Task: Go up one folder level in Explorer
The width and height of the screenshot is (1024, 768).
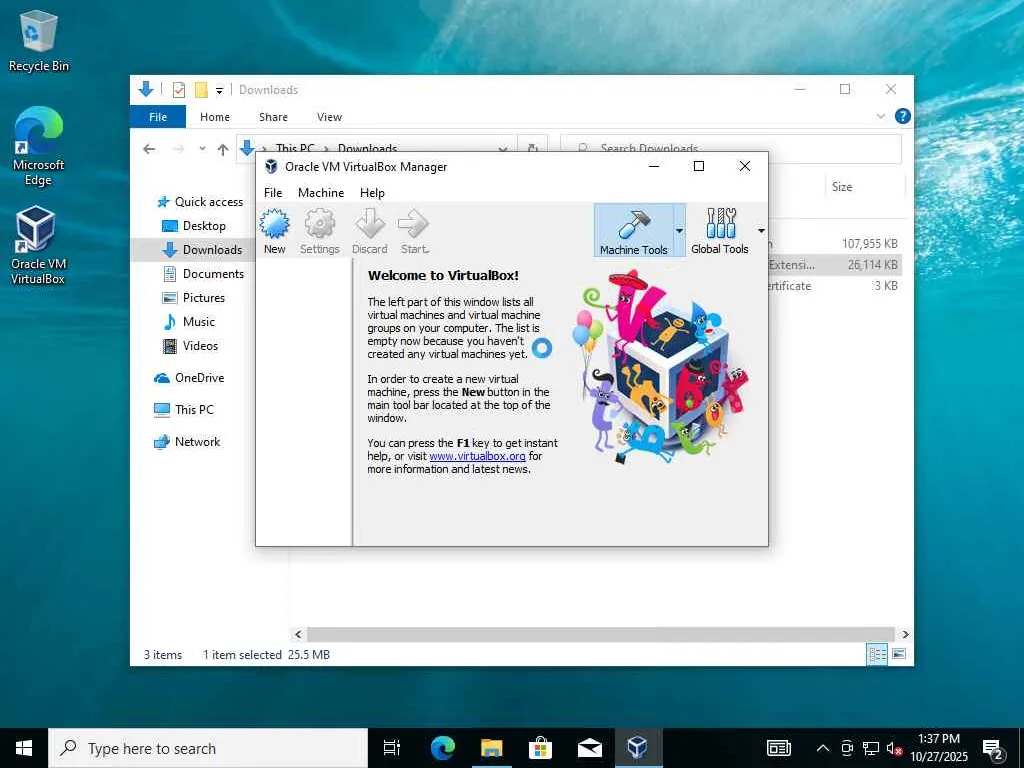Action: click(223, 149)
